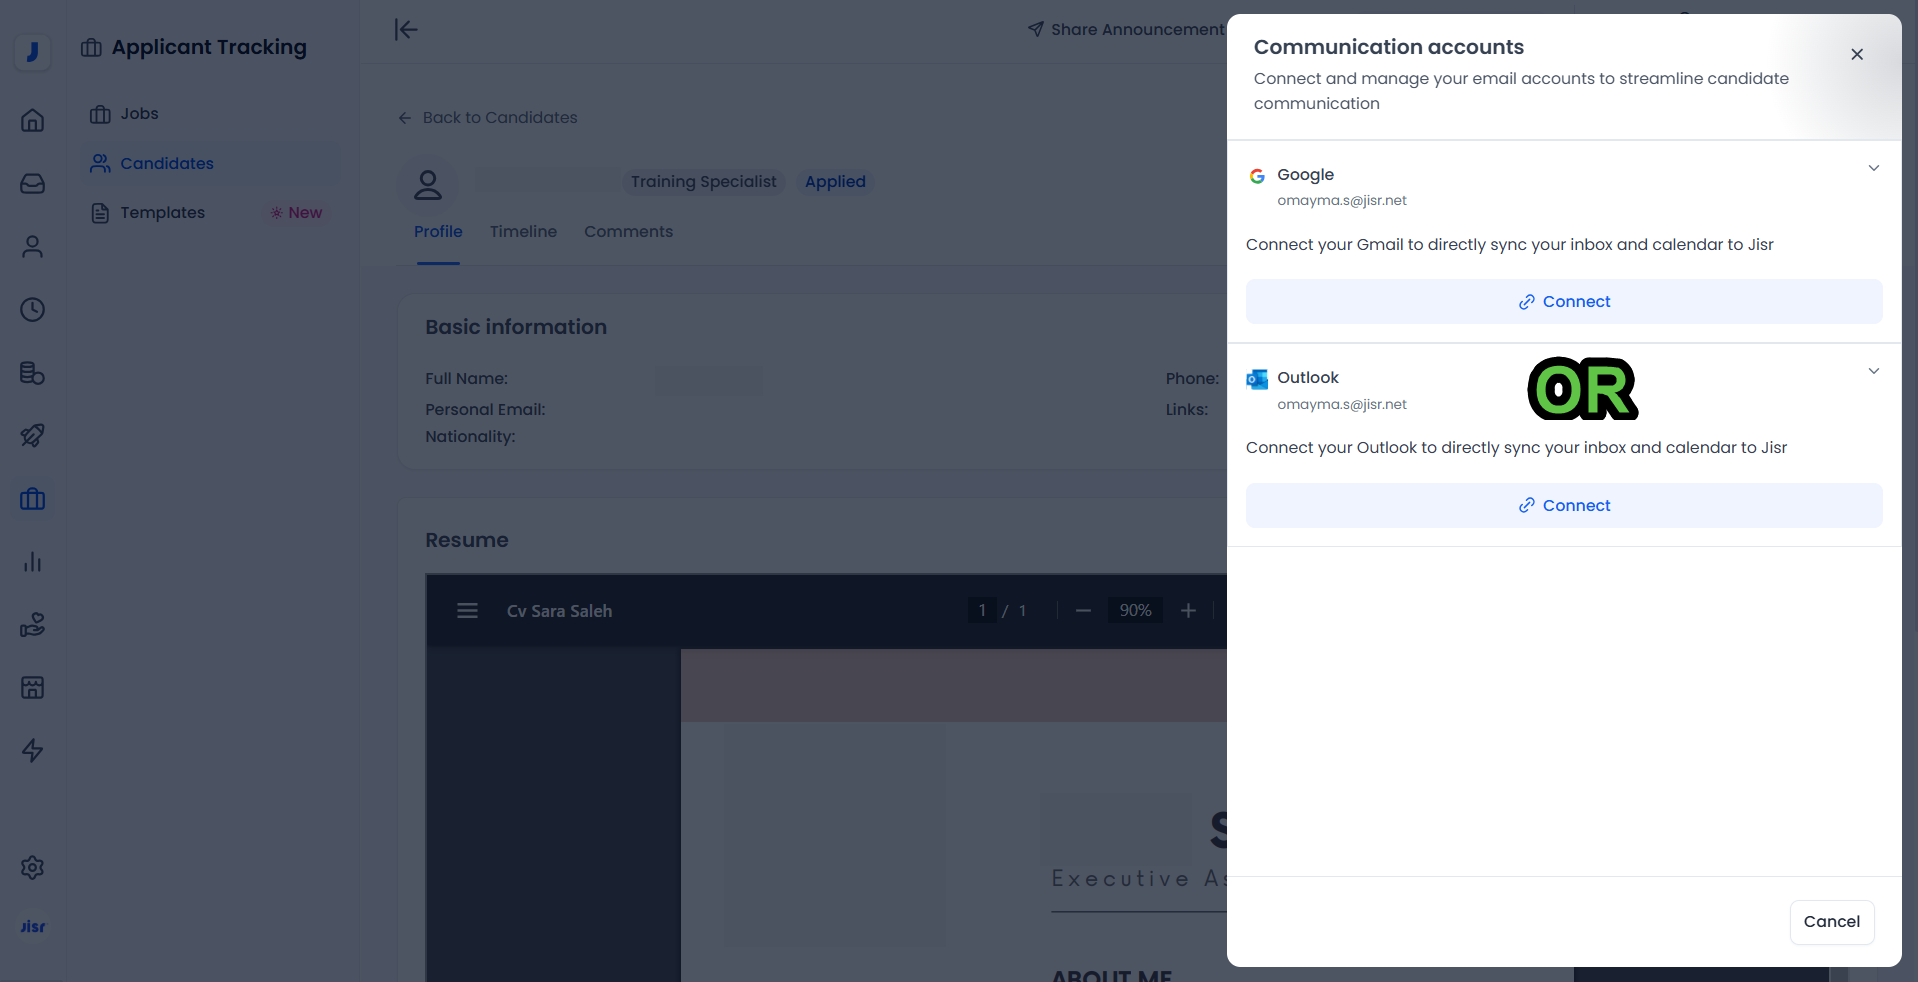This screenshot has width=1918, height=982.
Task: Open the Inbox icon in sidebar
Action: [32, 184]
